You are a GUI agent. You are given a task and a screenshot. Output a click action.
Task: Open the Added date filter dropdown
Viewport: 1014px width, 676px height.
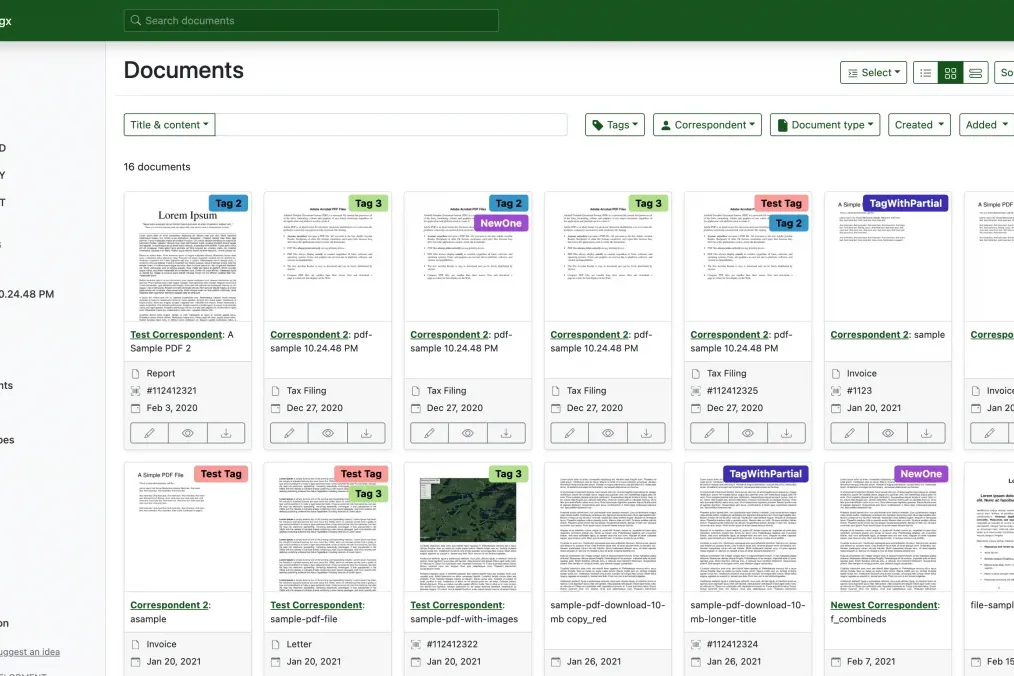(986, 125)
